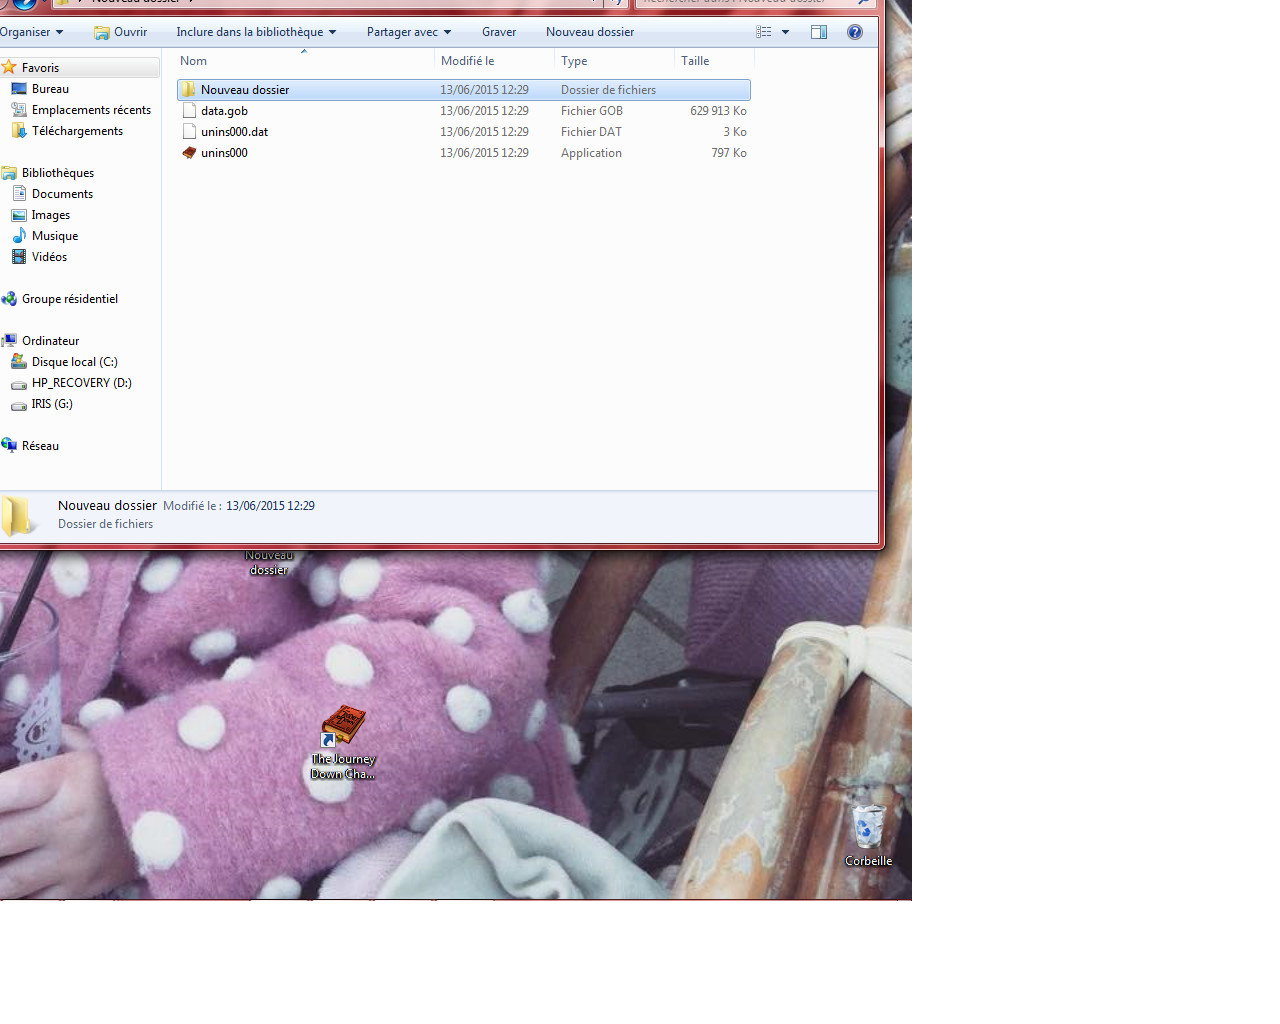
Task: Click the Téléchargements folder icon
Action: pos(19,131)
